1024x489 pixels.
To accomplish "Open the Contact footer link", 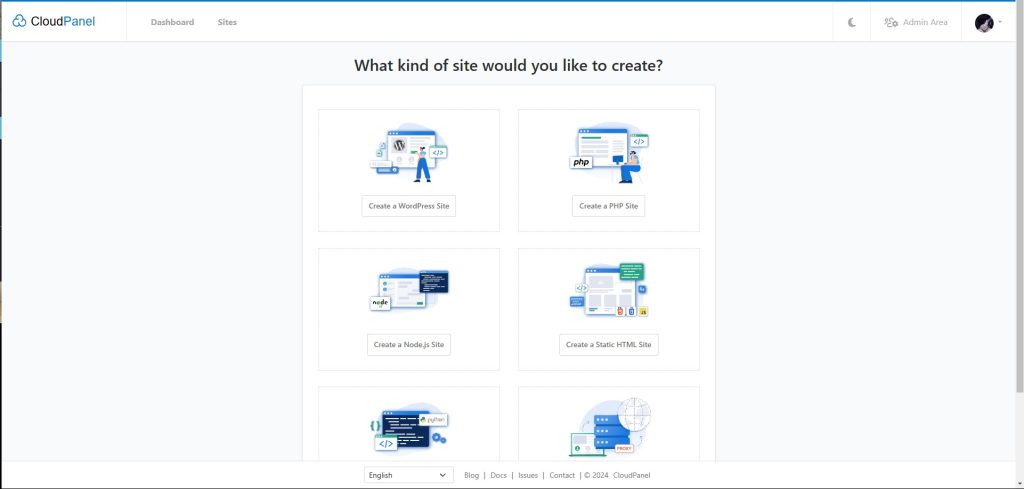I will coord(562,475).
